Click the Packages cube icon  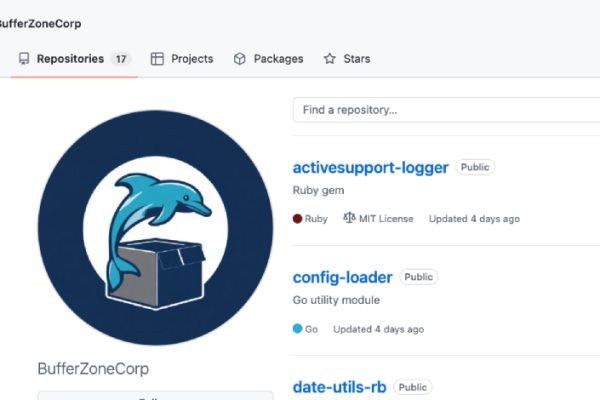[240, 59]
